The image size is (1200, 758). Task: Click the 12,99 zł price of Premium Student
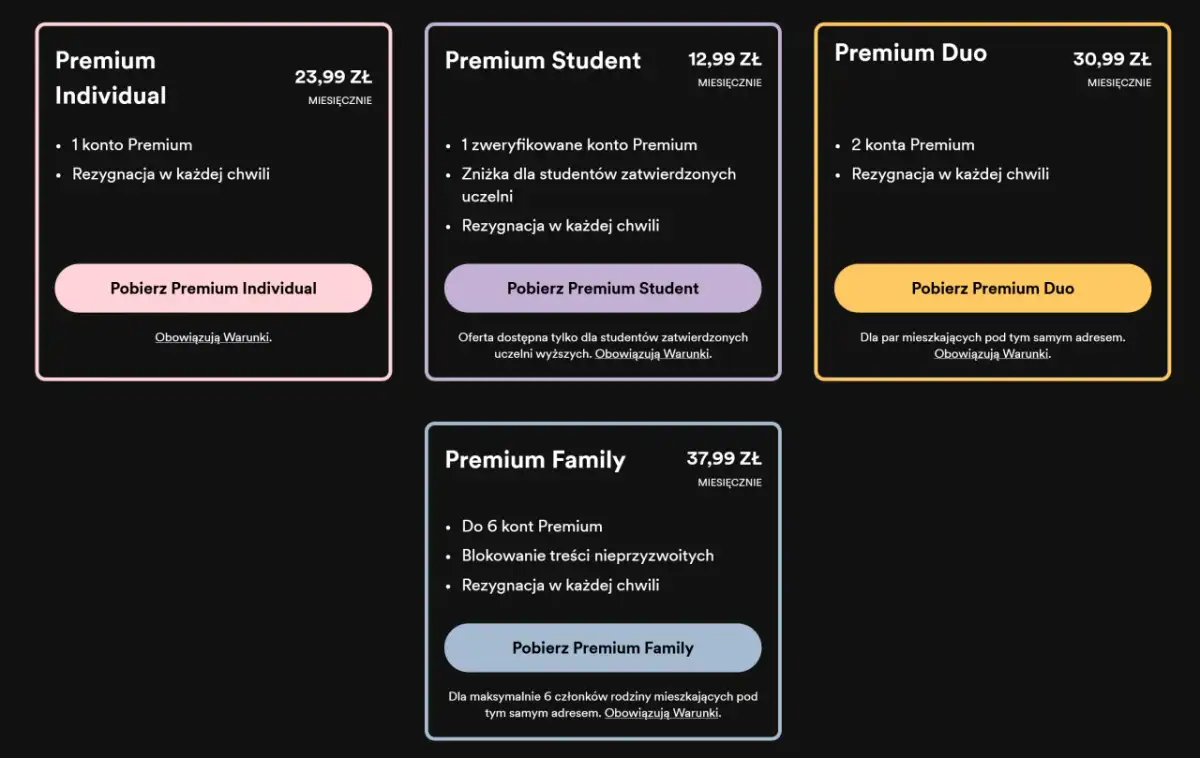723,58
